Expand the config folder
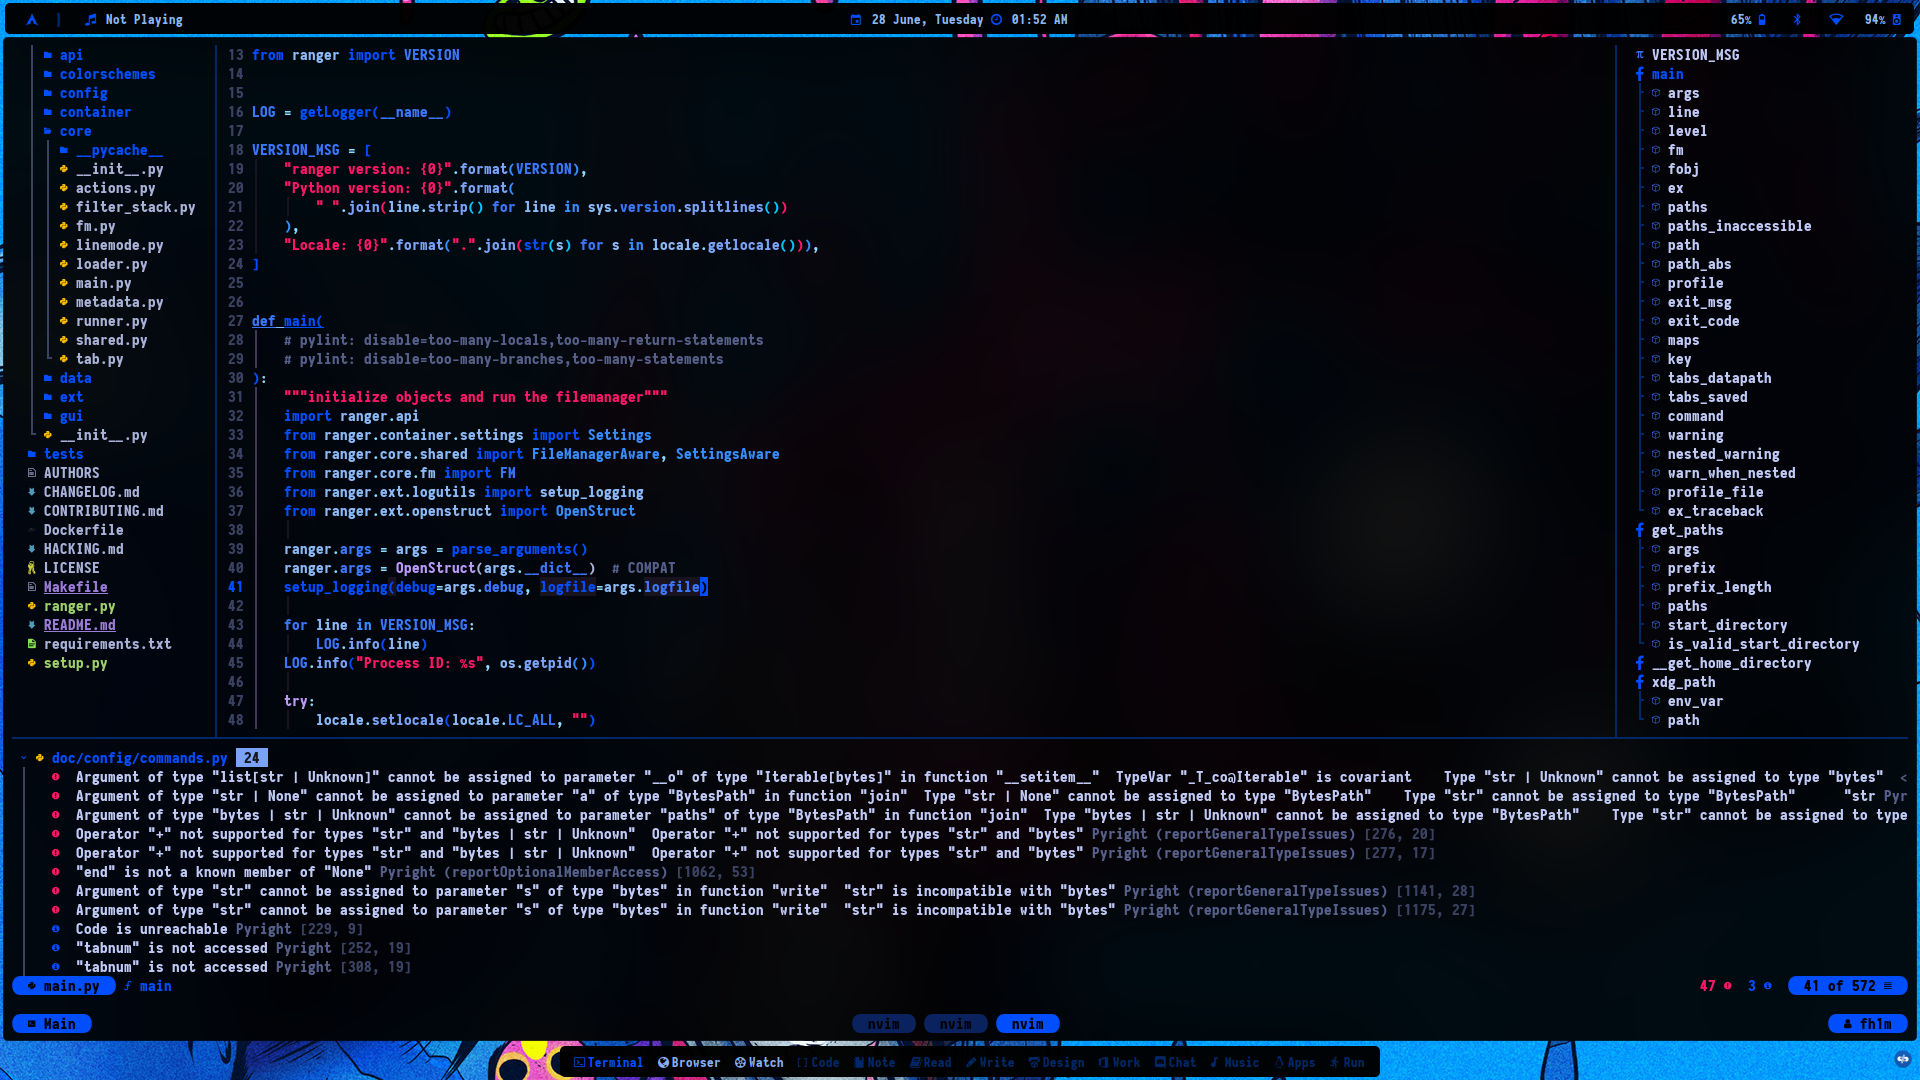This screenshot has width=1920, height=1080. 75,93
